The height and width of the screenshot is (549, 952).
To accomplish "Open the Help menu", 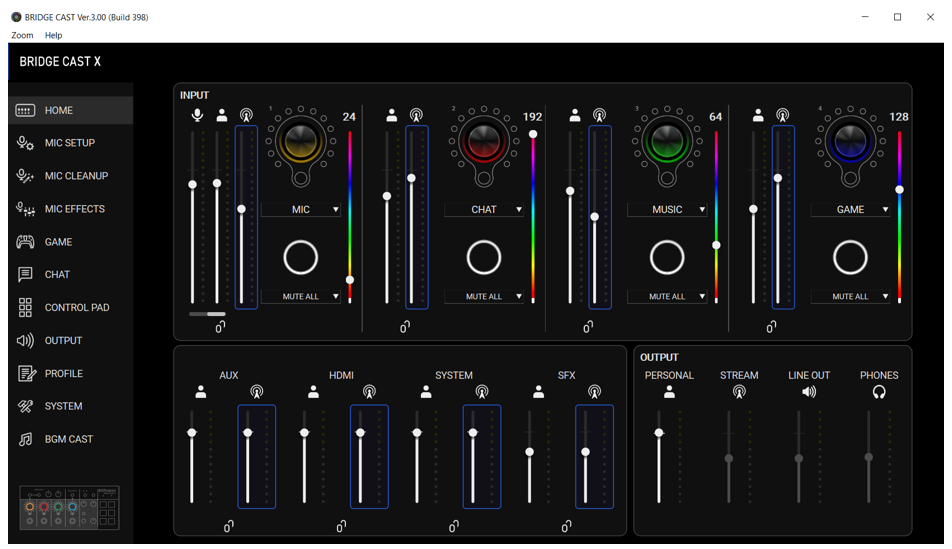I will [x=53, y=35].
